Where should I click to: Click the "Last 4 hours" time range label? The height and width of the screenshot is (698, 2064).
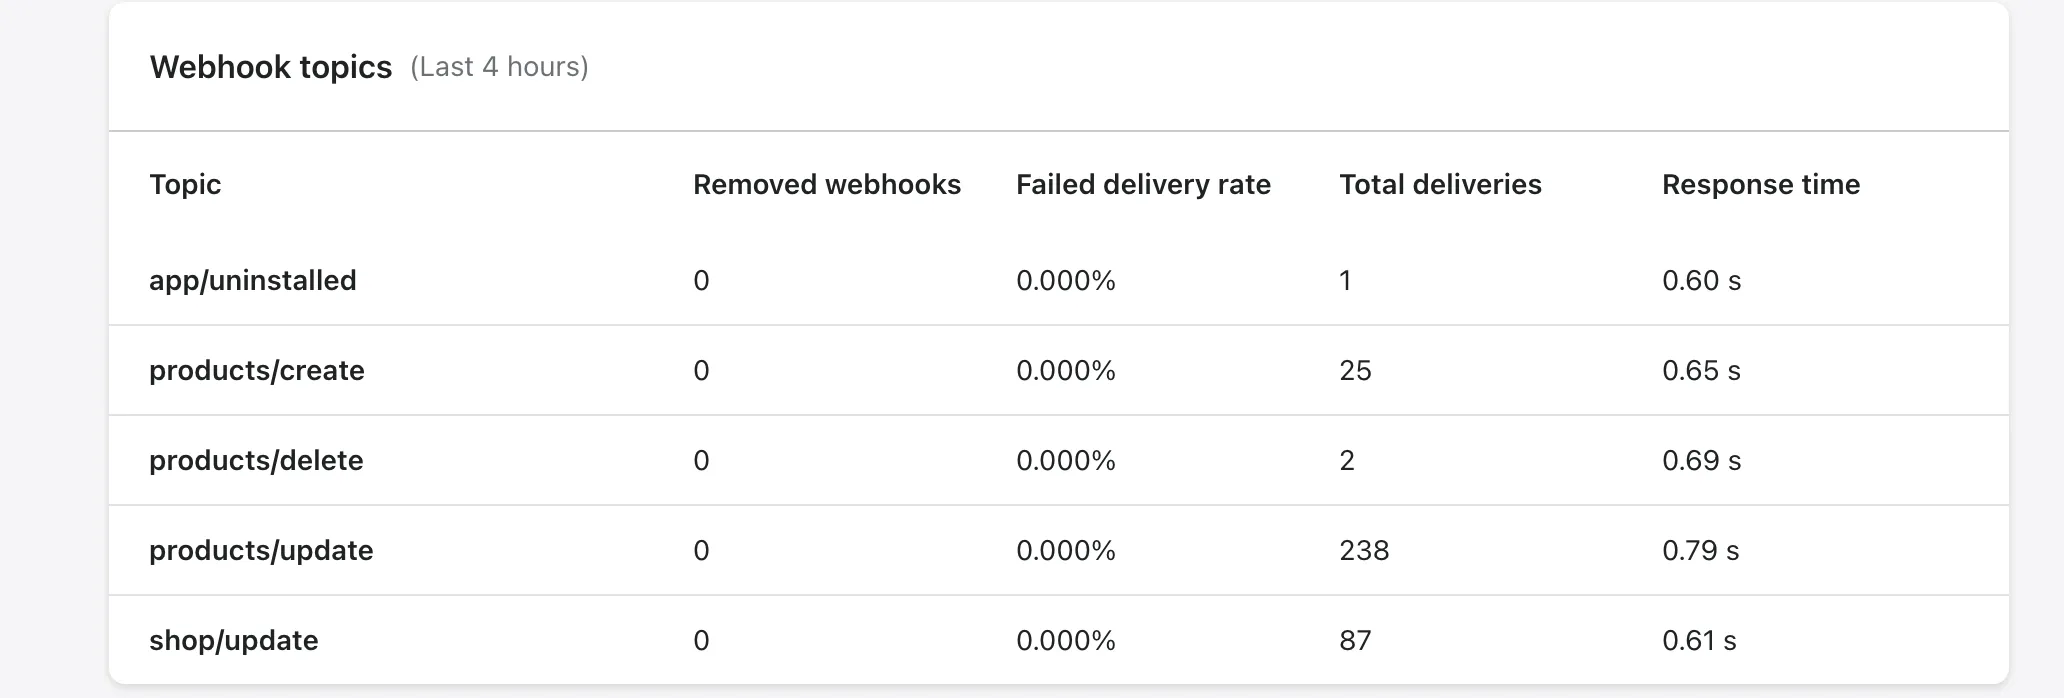pos(499,67)
